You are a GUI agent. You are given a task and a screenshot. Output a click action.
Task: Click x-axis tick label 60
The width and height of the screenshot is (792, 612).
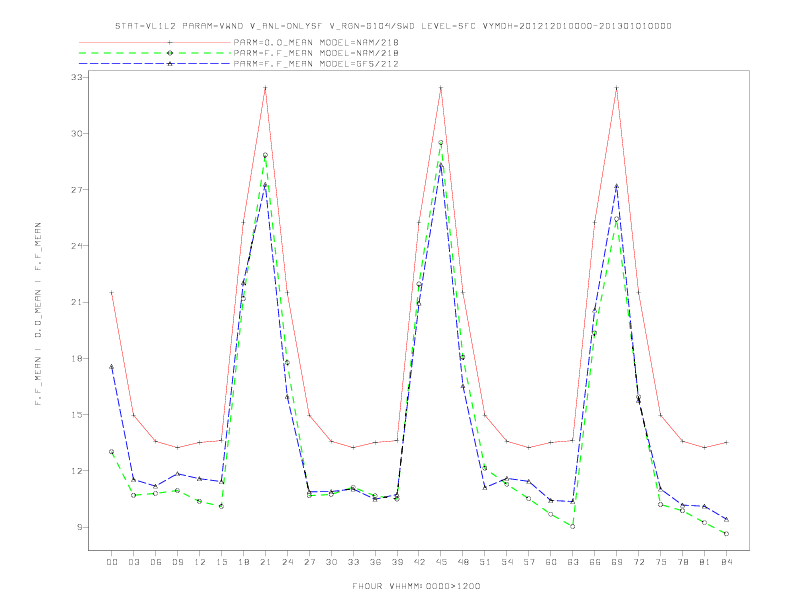pos(551,562)
